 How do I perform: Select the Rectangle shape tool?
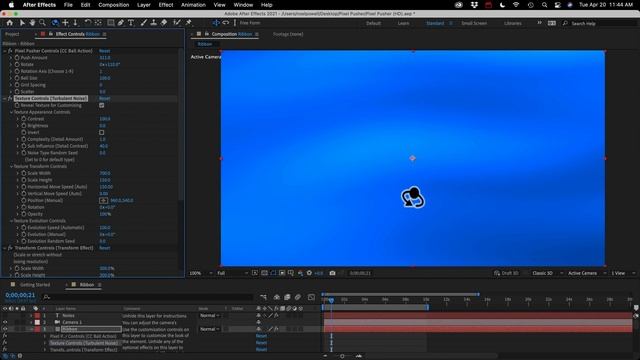click(111, 23)
